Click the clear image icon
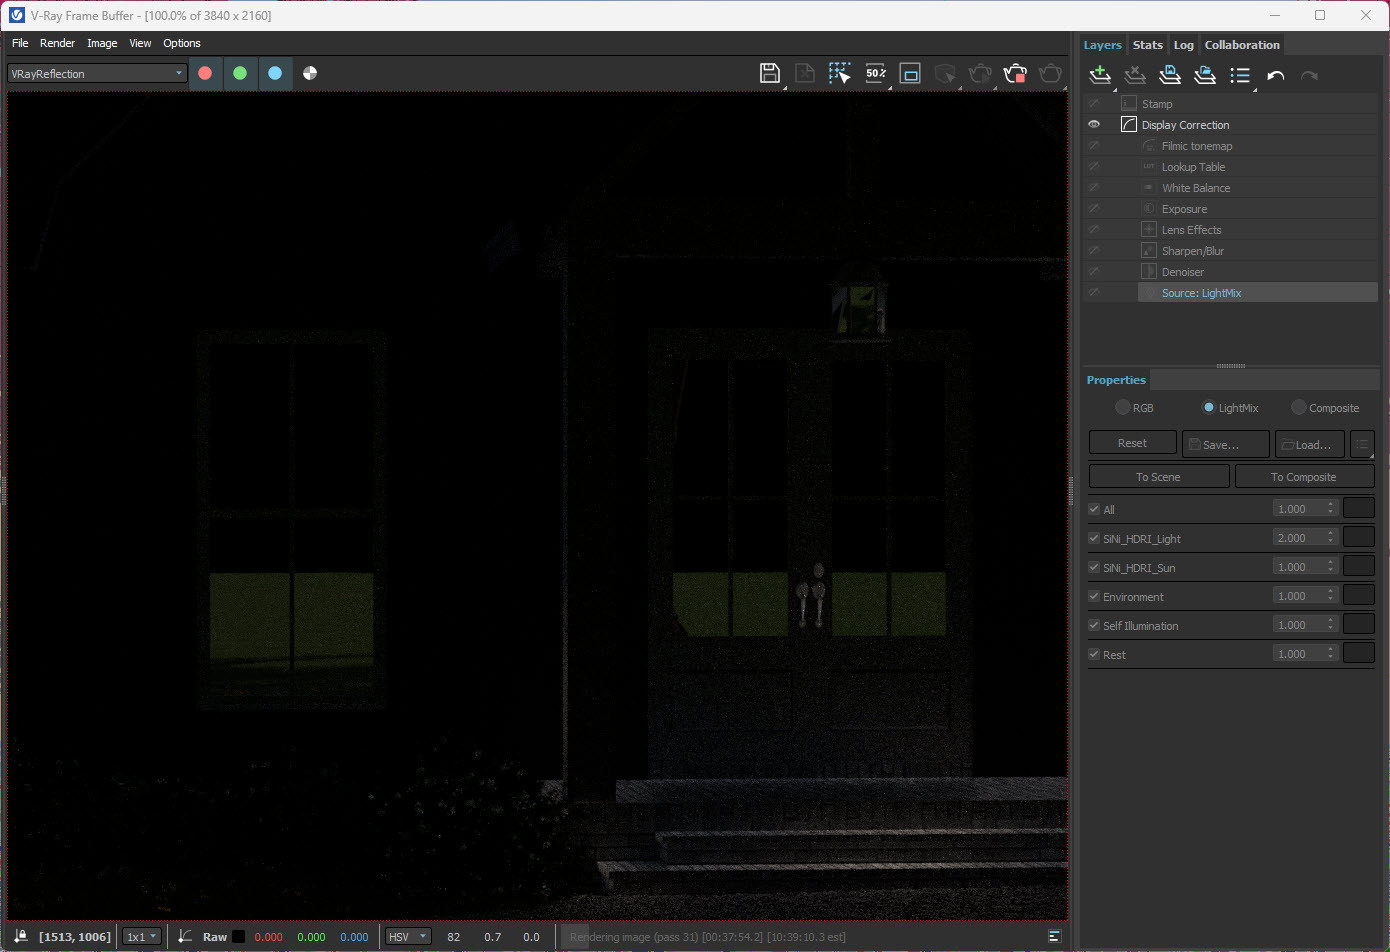 [805, 73]
